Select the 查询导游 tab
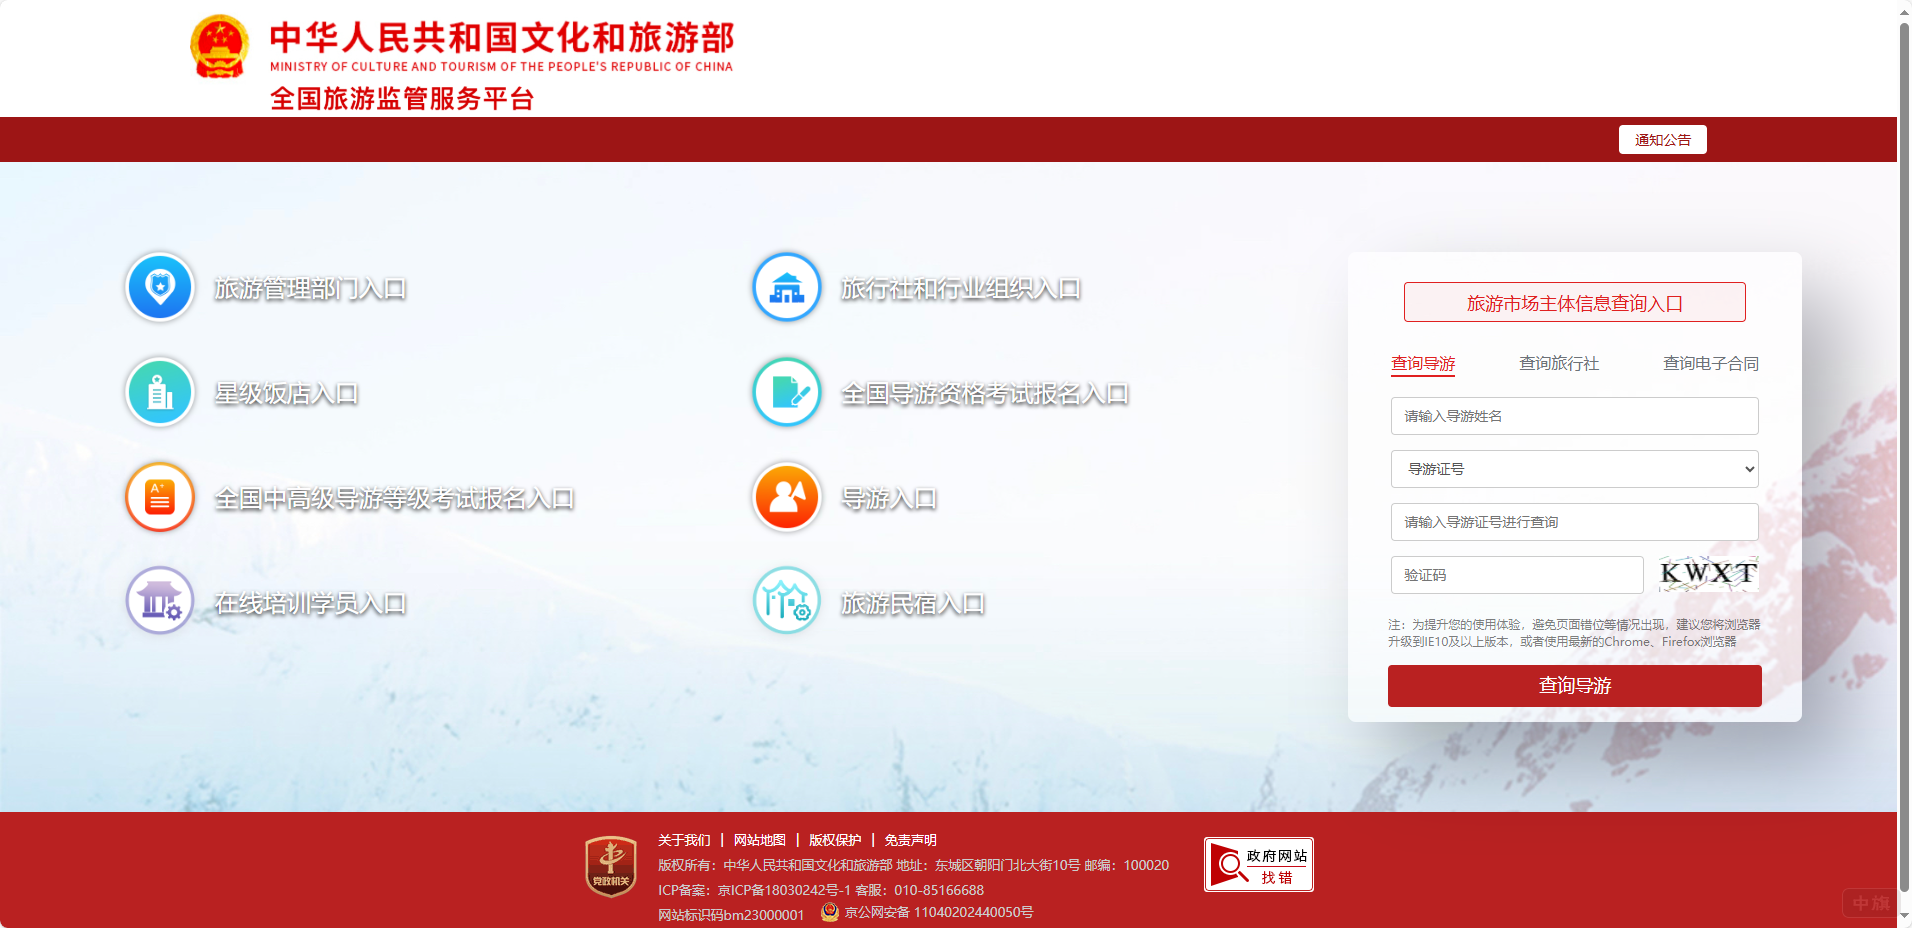The height and width of the screenshot is (928, 1912). pyautogui.click(x=1423, y=364)
